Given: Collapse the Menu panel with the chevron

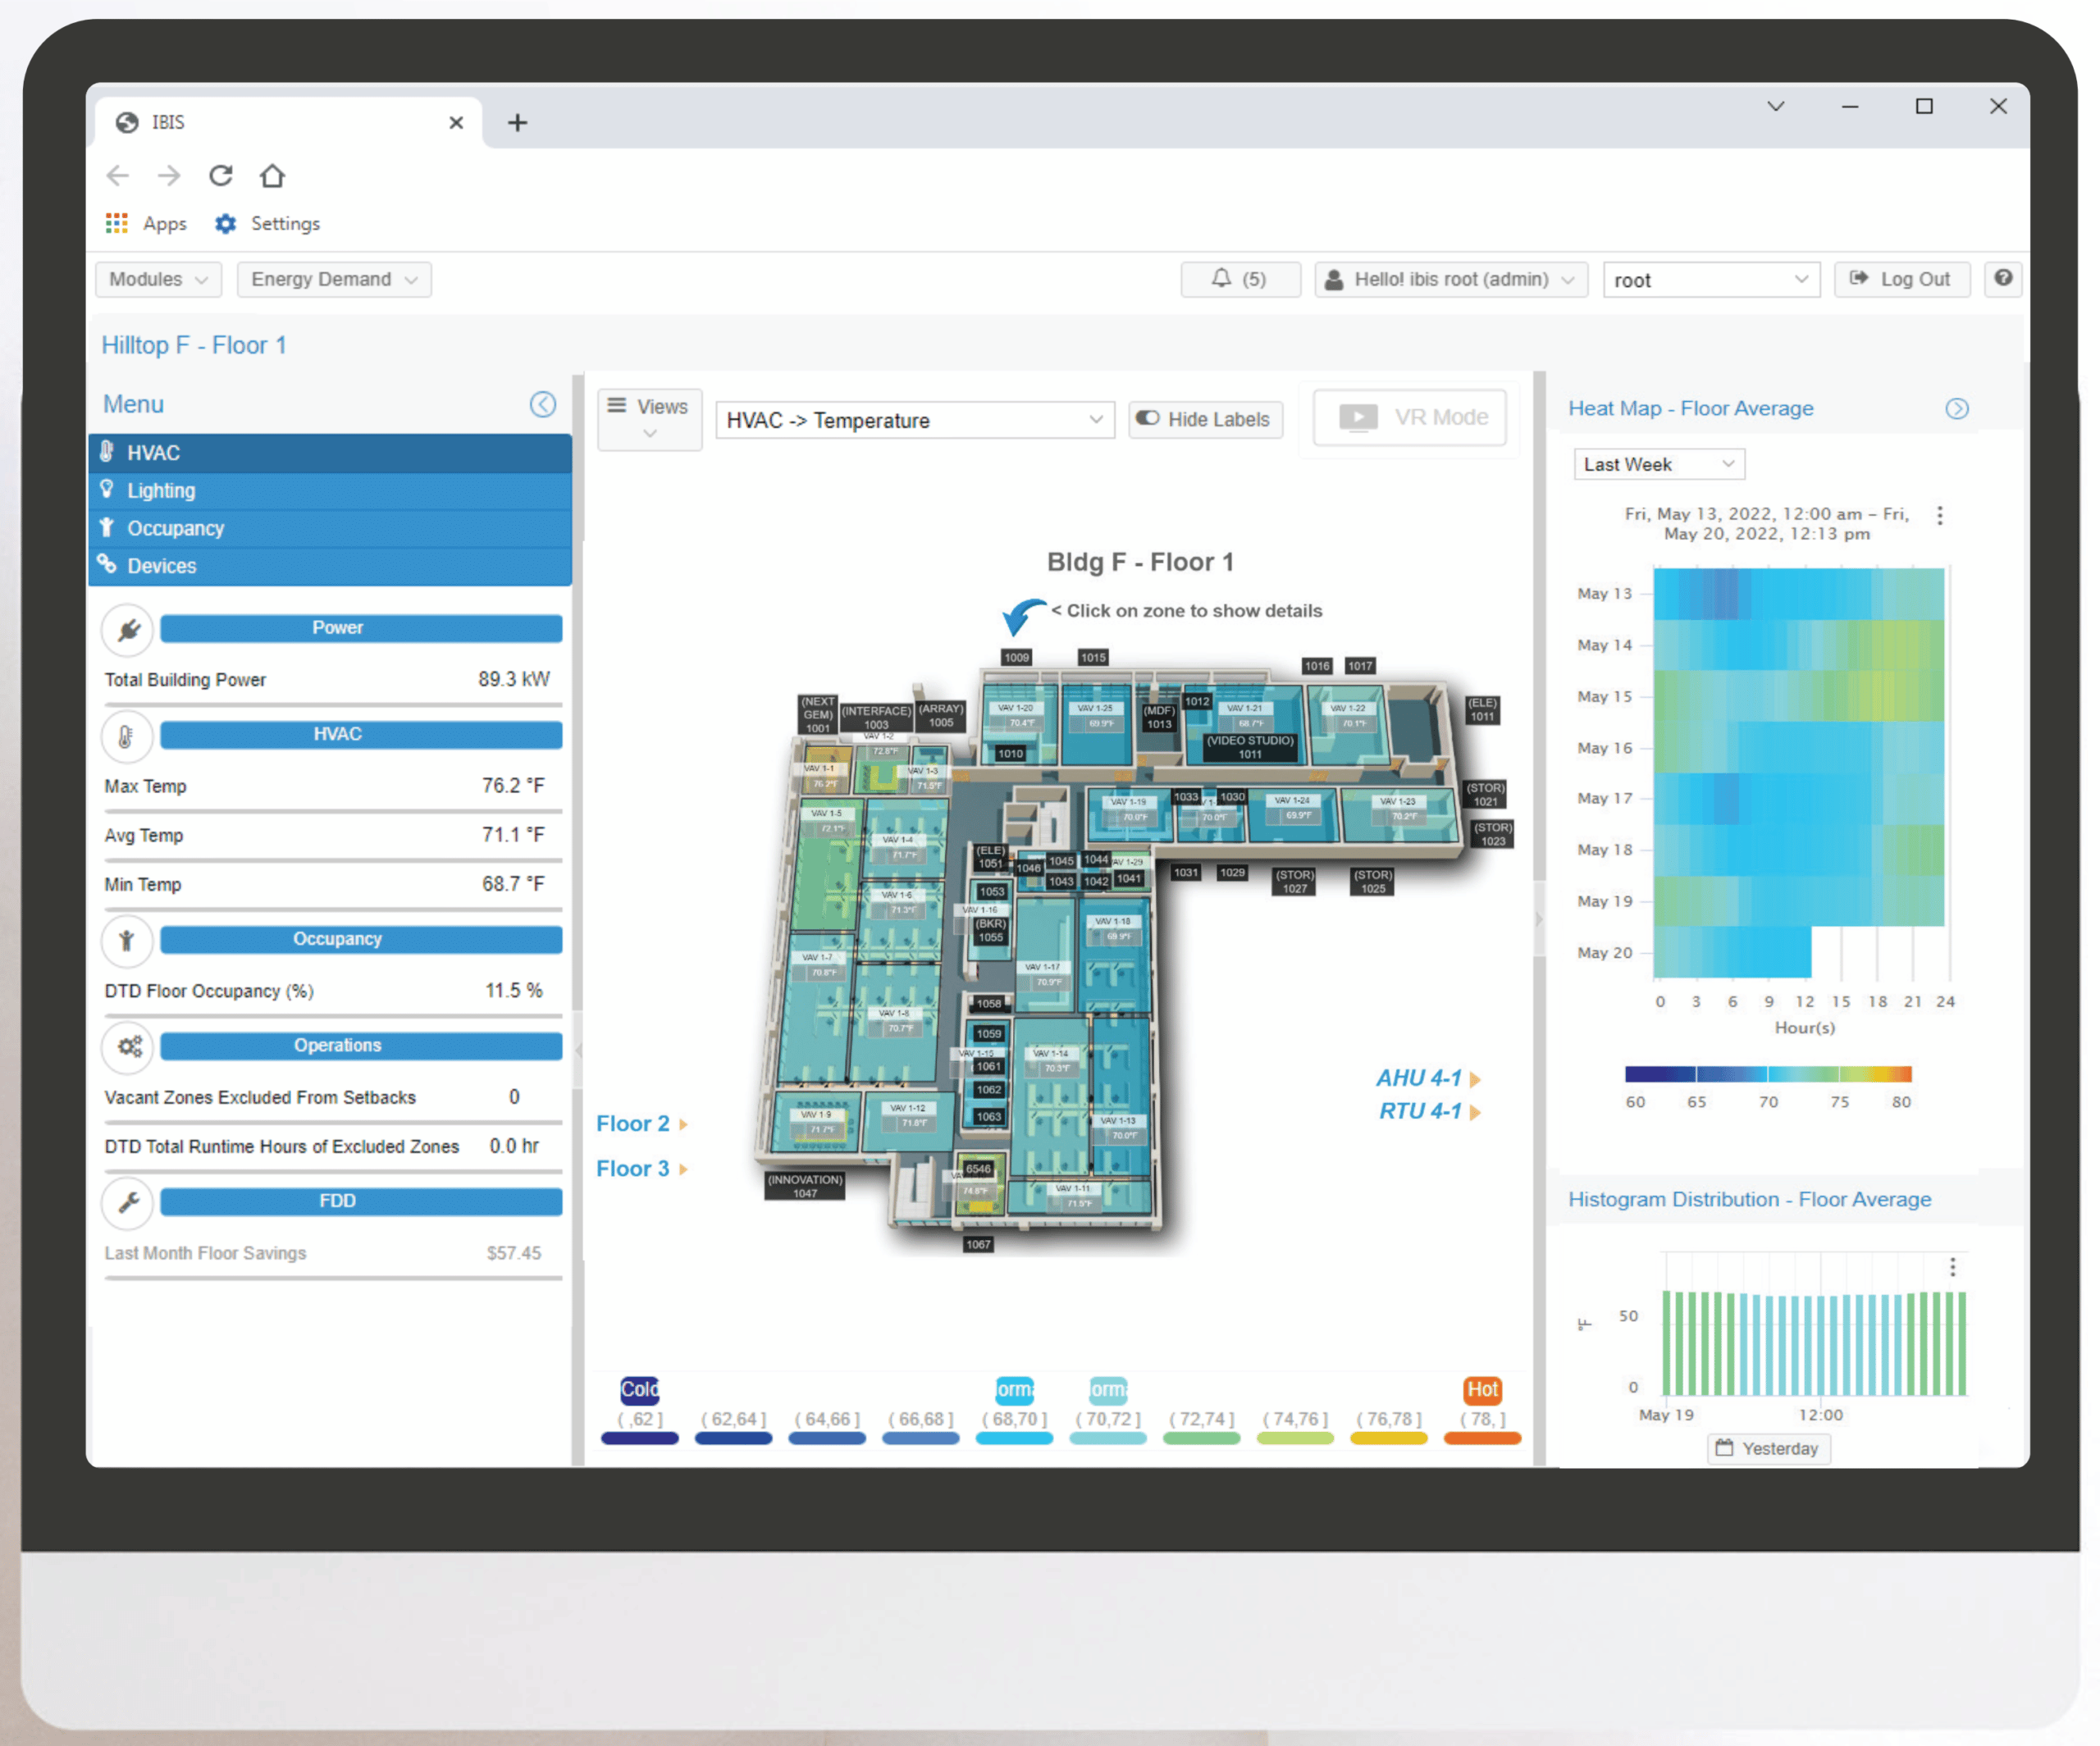Looking at the screenshot, I should pyautogui.click(x=544, y=404).
